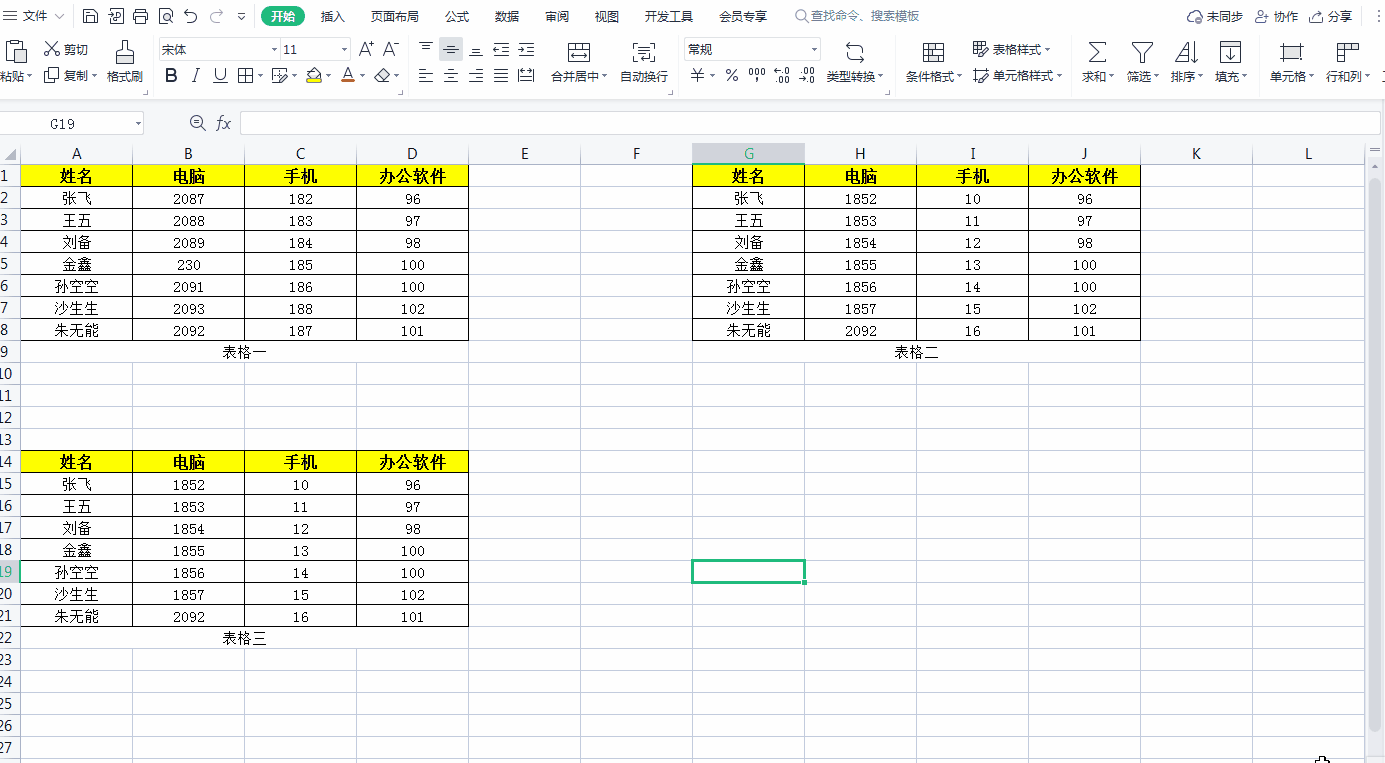Screen dimensions: 1385x763
Task: Click the Print icon in quick access toolbar
Action: (x=140, y=16)
